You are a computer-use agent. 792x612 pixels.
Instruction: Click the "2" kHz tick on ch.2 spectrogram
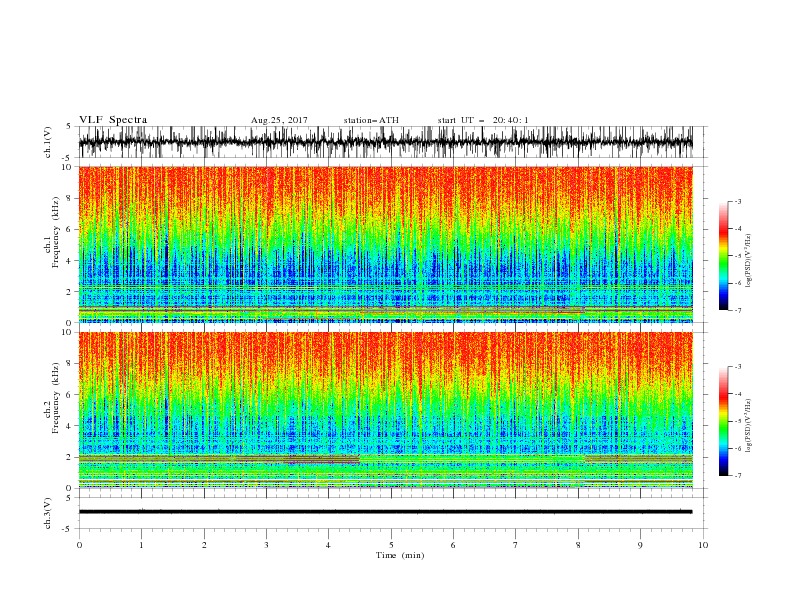71,457
